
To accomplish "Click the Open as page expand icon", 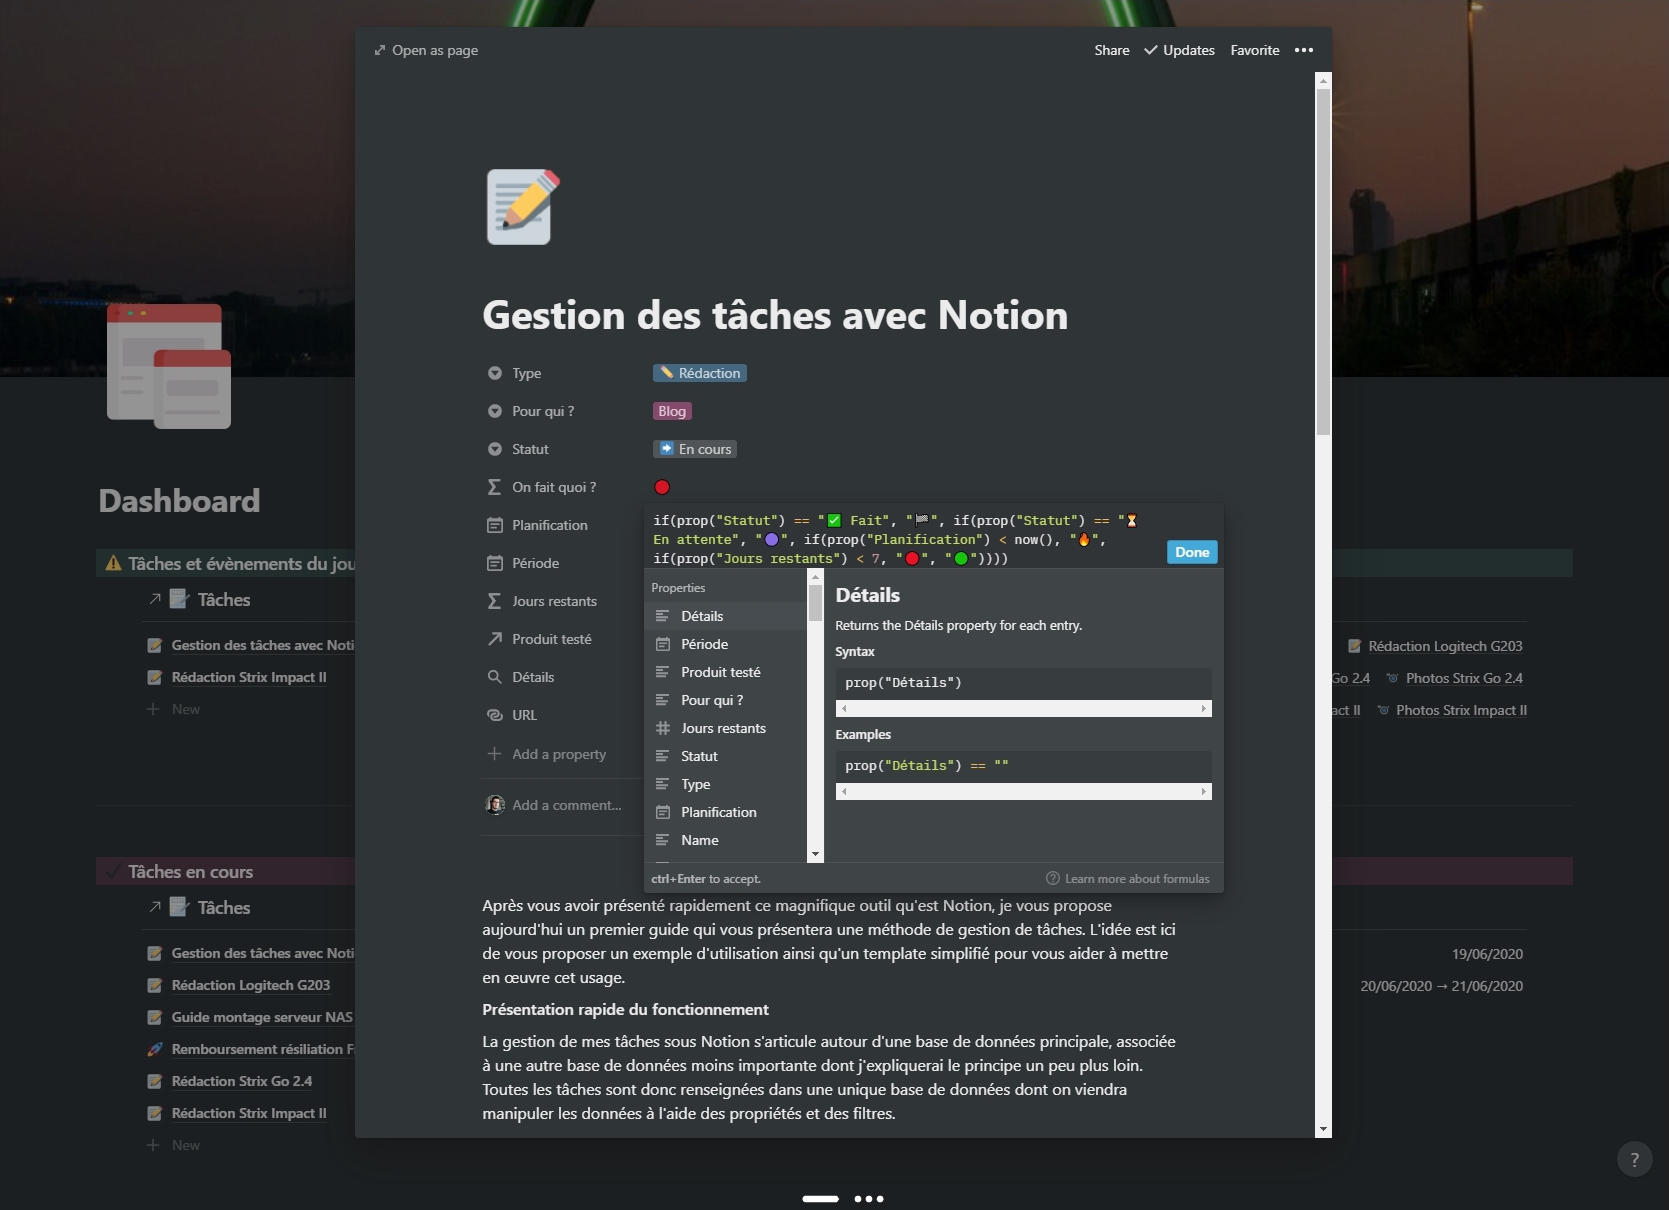I will [x=380, y=50].
